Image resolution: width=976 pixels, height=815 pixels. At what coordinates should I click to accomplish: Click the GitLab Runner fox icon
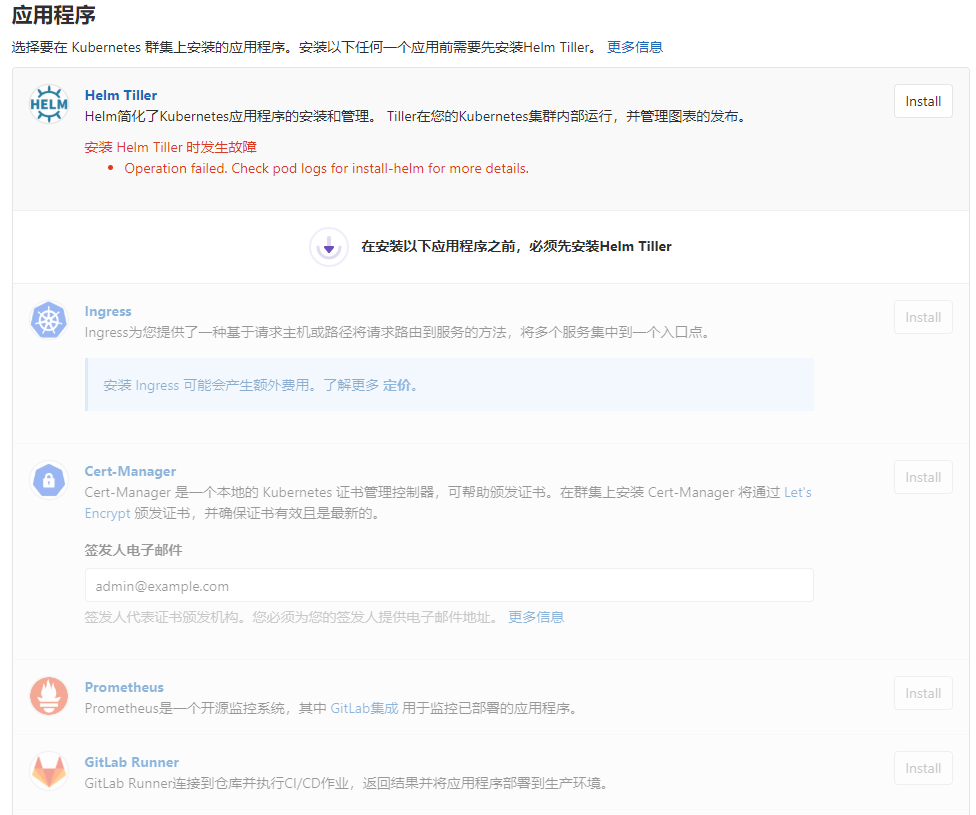(49, 771)
